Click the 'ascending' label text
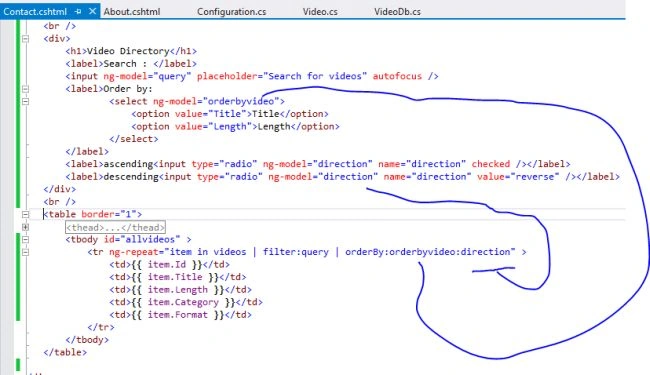 point(129,164)
